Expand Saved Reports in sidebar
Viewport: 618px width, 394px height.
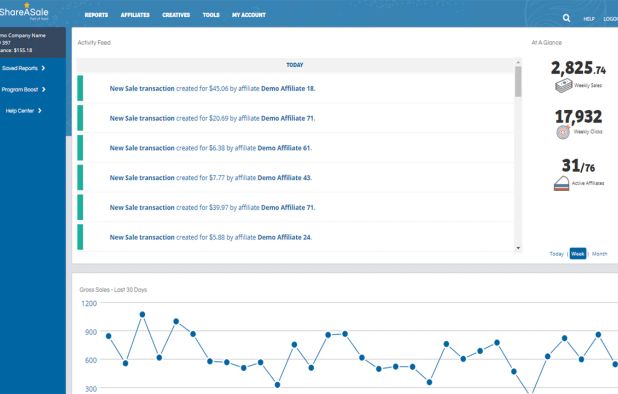pos(23,68)
